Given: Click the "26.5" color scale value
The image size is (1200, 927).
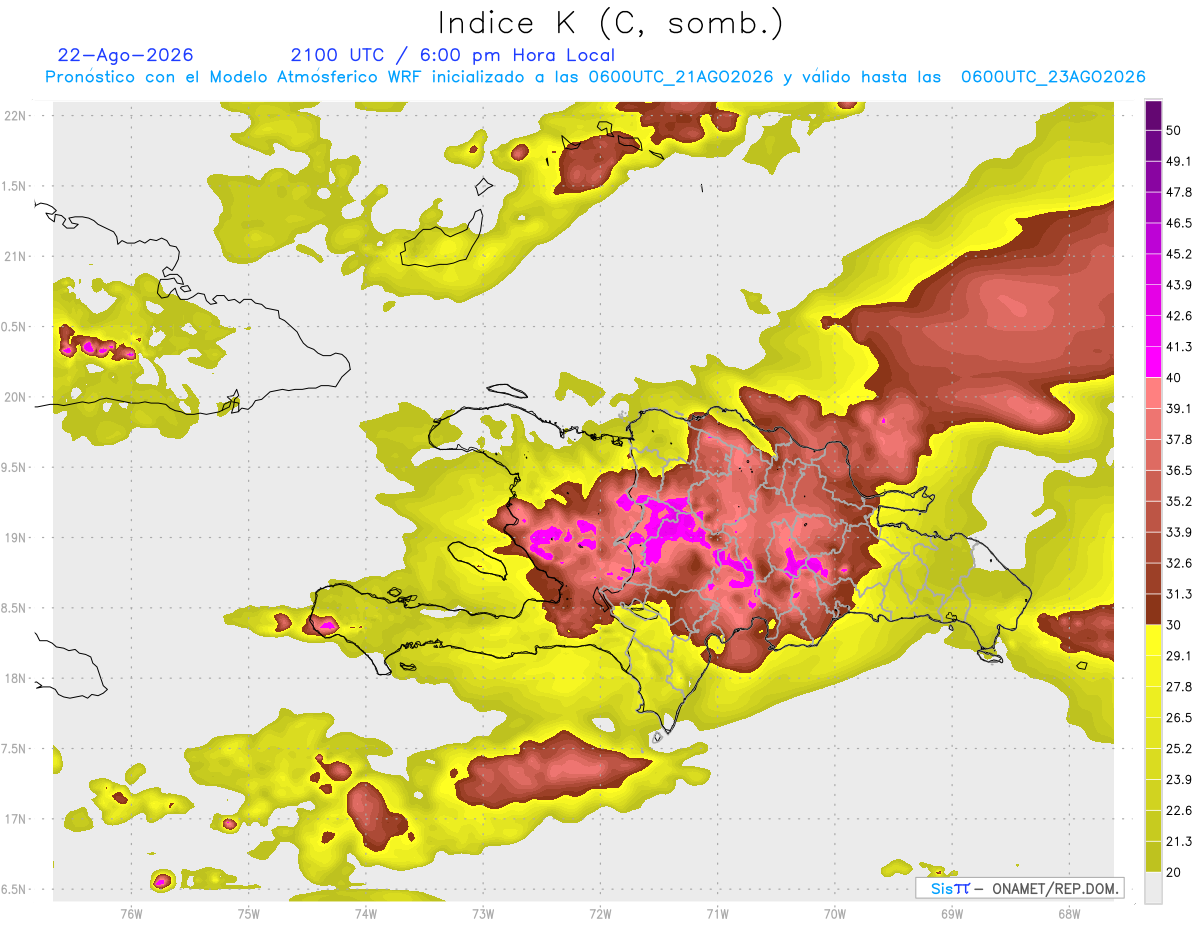Looking at the screenshot, I should (1179, 717).
